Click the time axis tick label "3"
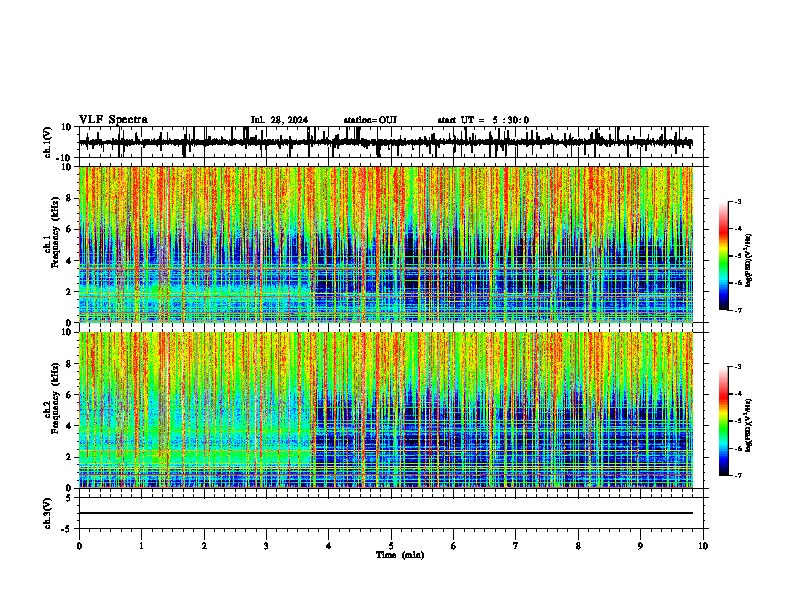792x612 pixels. [x=266, y=546]
